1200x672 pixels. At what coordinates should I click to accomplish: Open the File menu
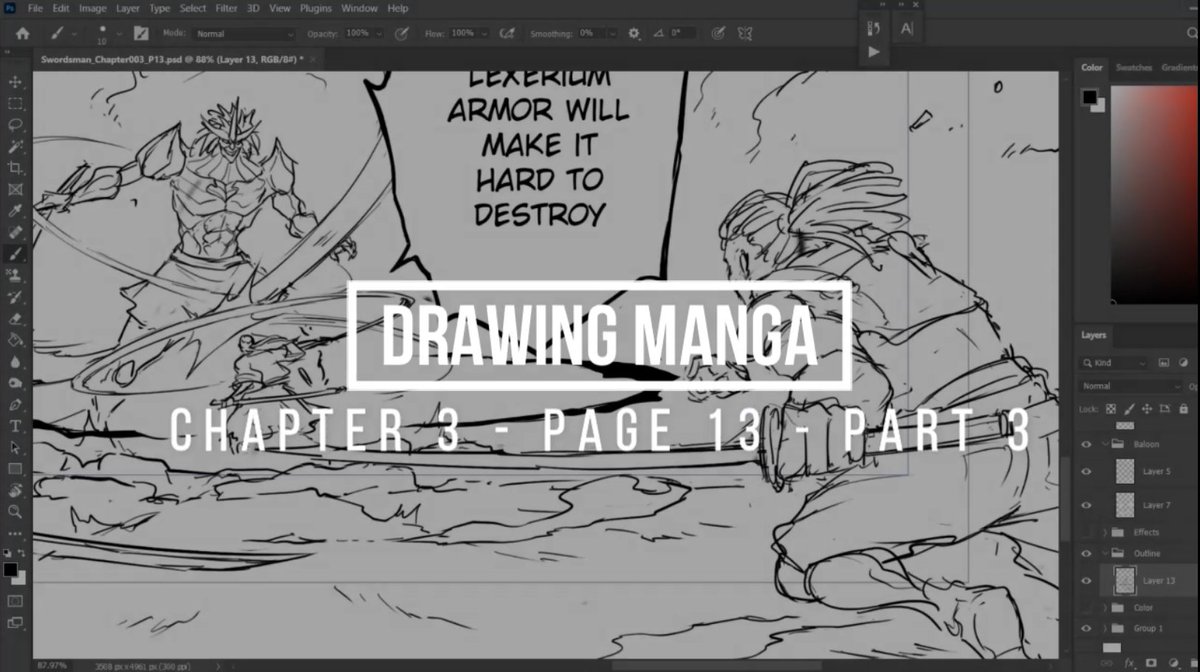tap(35, 8)
